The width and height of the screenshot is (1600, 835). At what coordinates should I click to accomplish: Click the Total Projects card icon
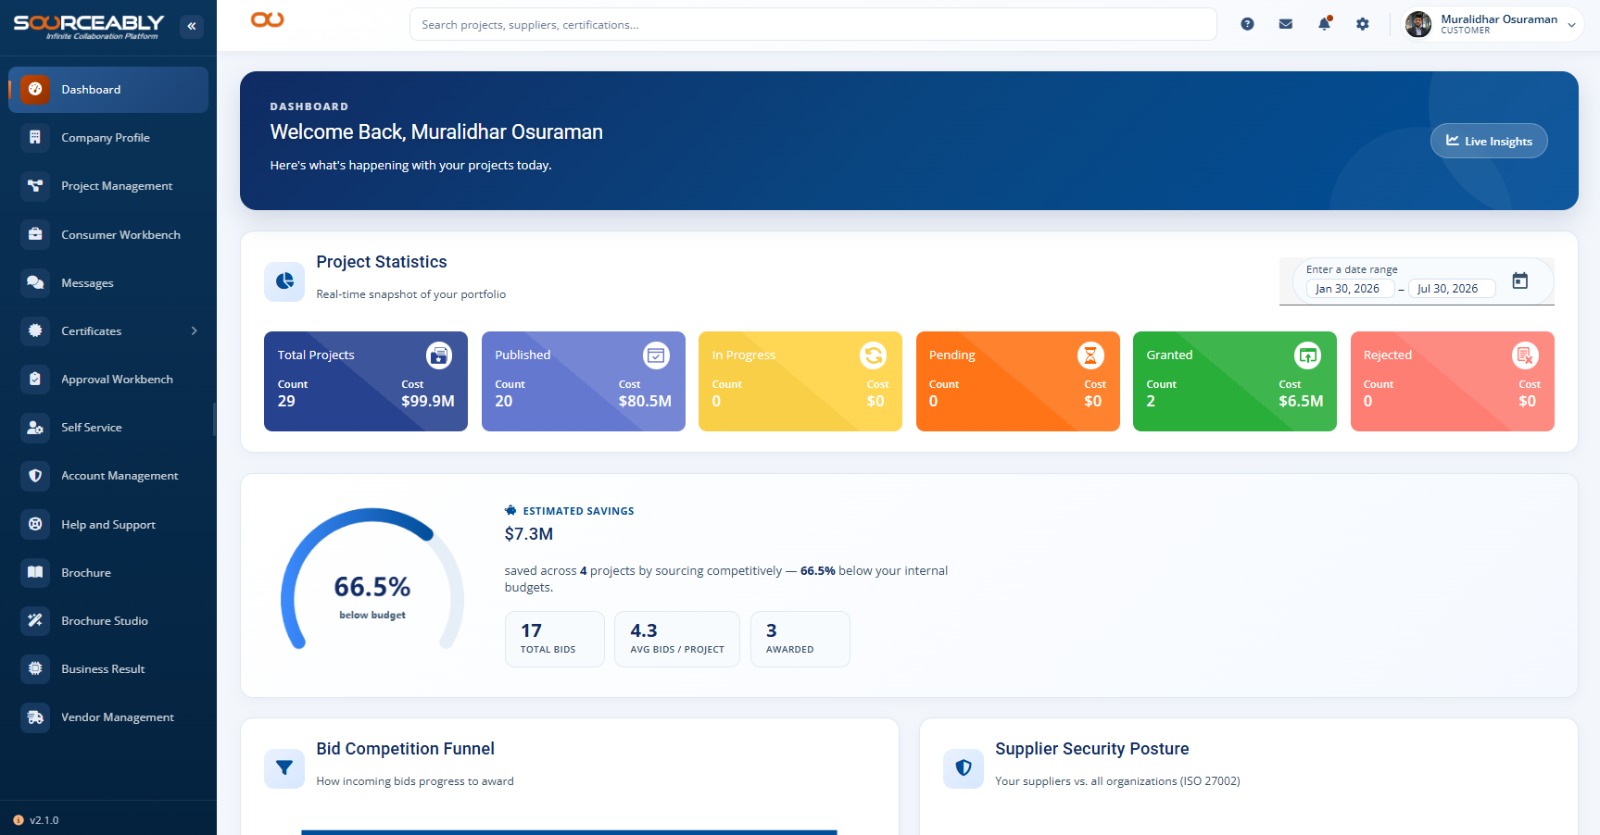pyautogui.click(x=439, y=355)
